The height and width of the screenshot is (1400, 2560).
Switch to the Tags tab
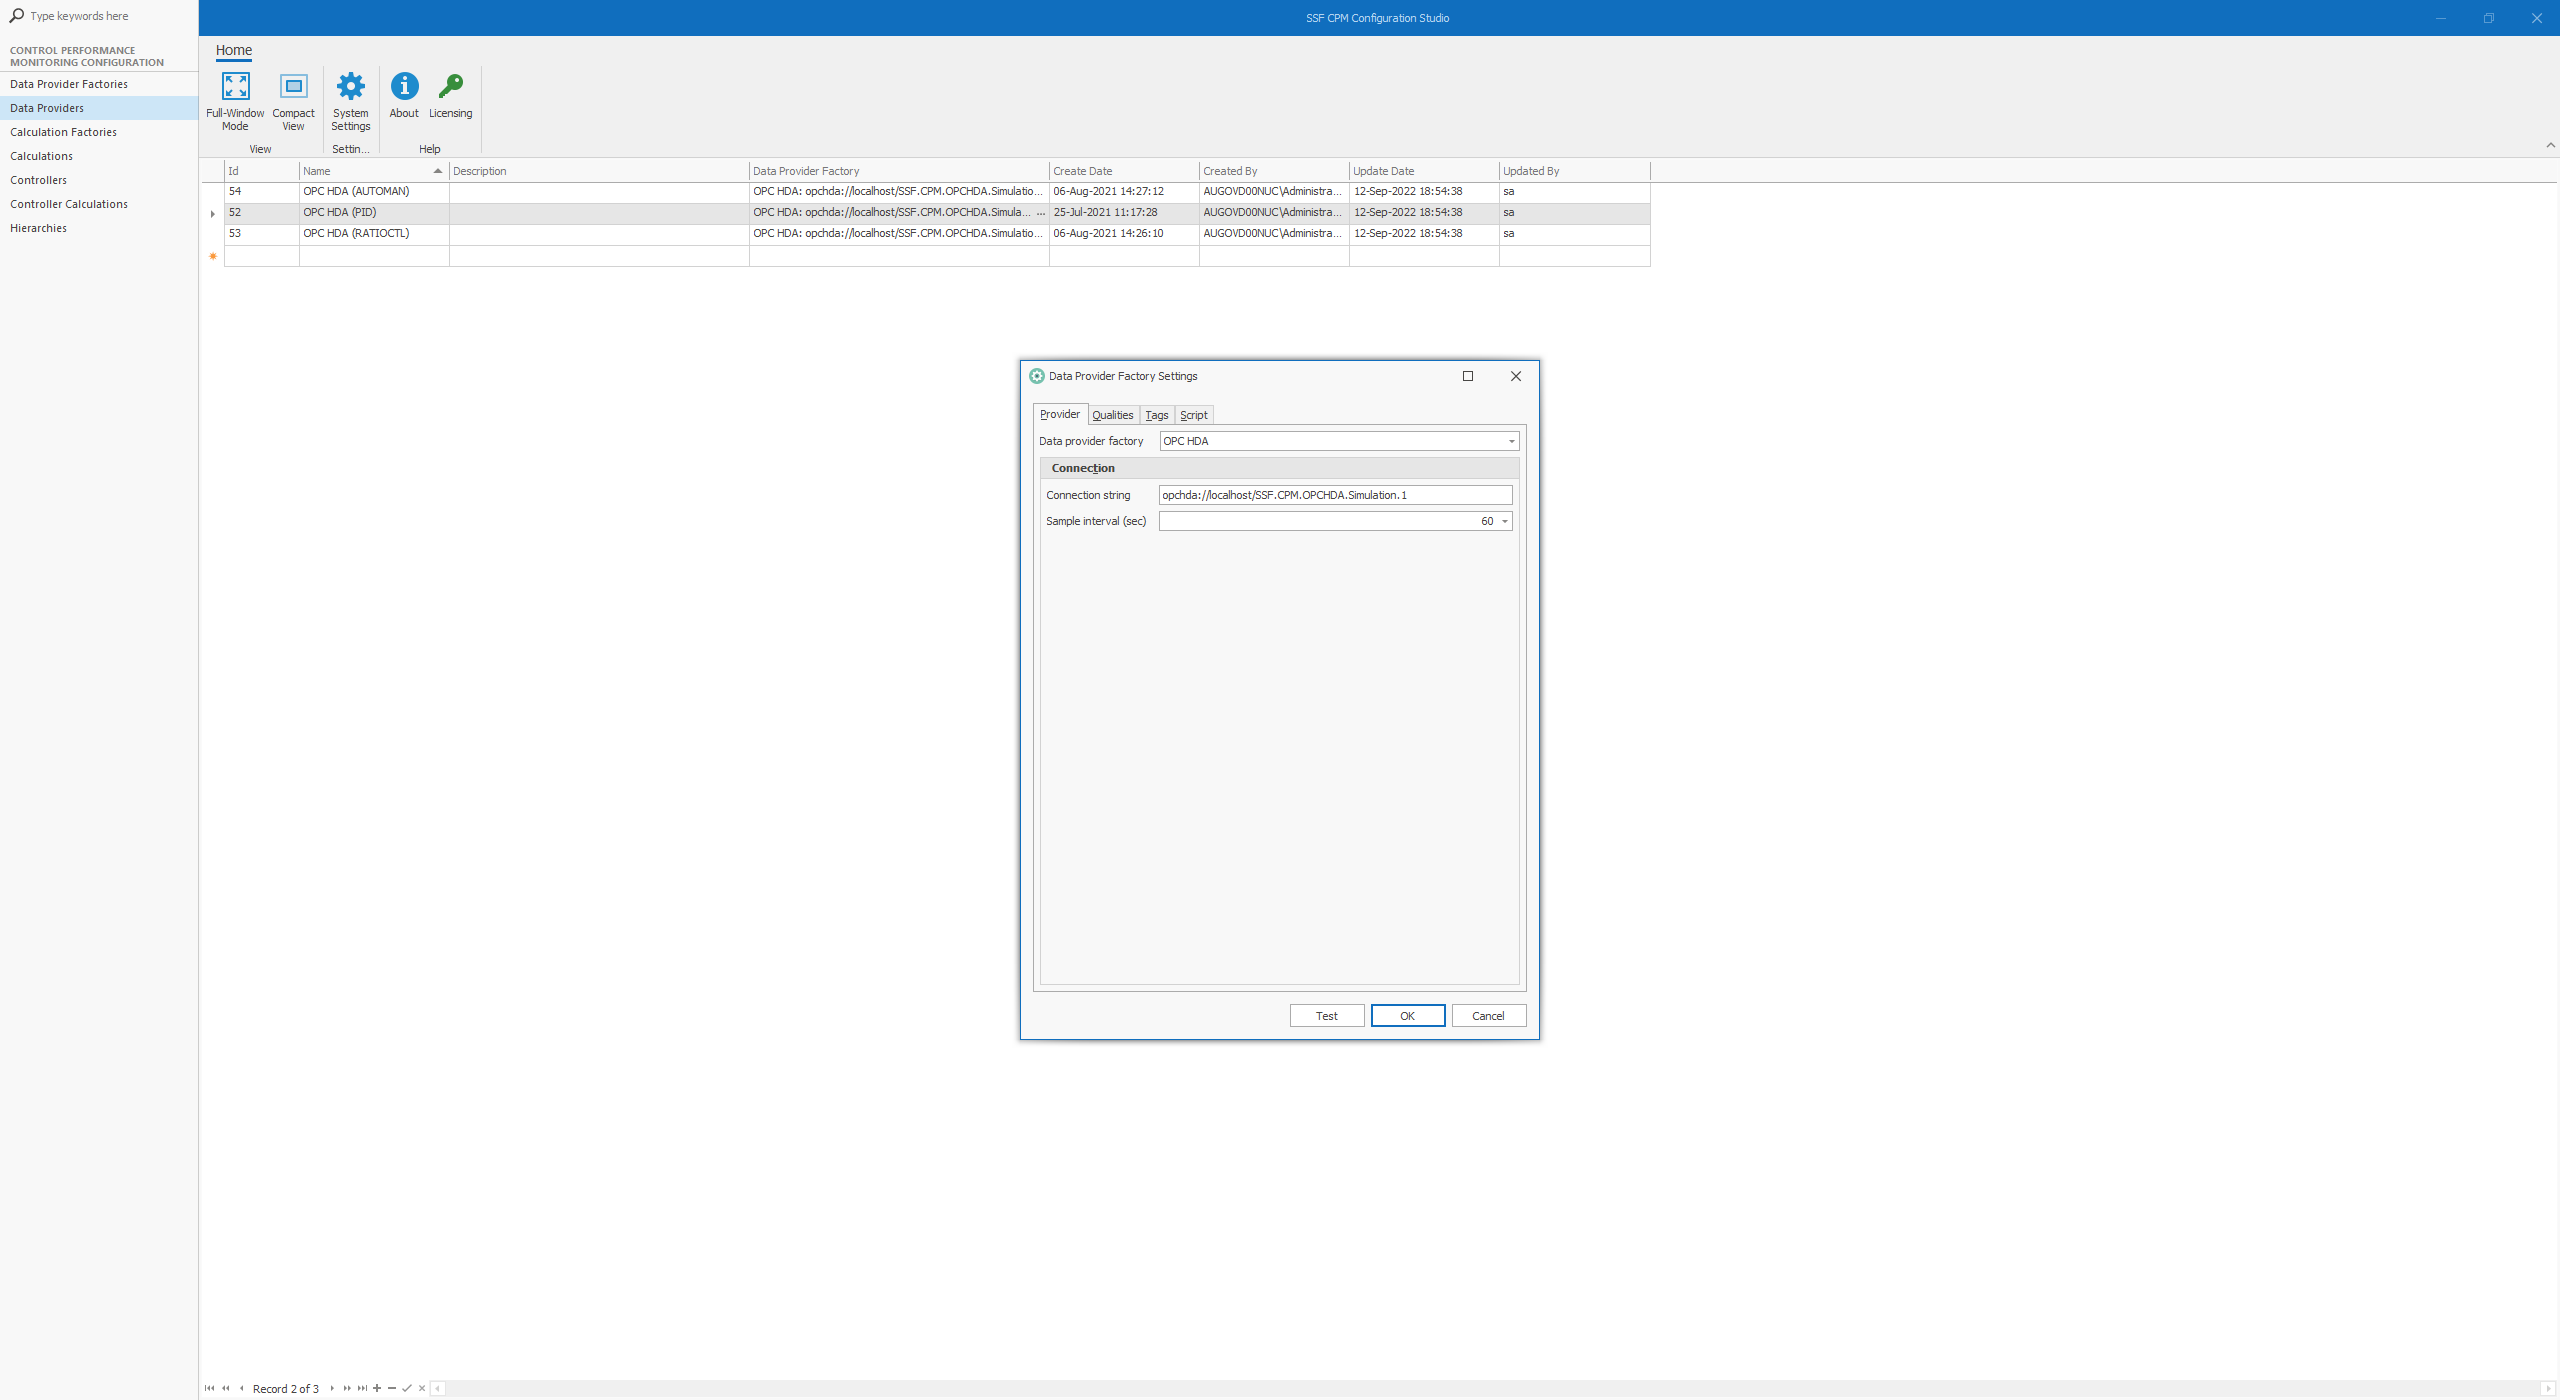[1157, 416]
